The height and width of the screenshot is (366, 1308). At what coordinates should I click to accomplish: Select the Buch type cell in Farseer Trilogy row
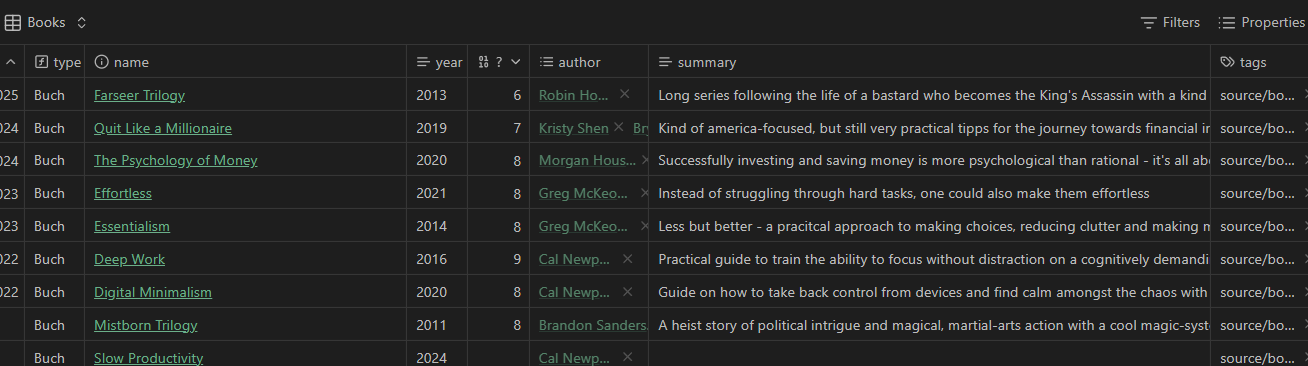55,95
